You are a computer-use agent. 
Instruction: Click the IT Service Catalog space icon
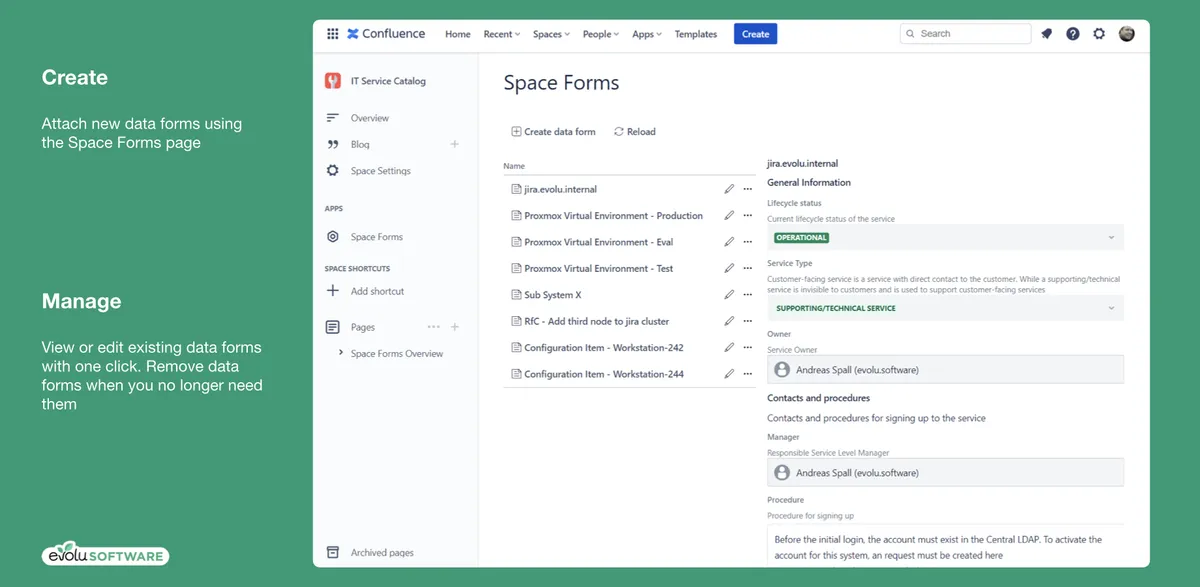tap(333, 81)
